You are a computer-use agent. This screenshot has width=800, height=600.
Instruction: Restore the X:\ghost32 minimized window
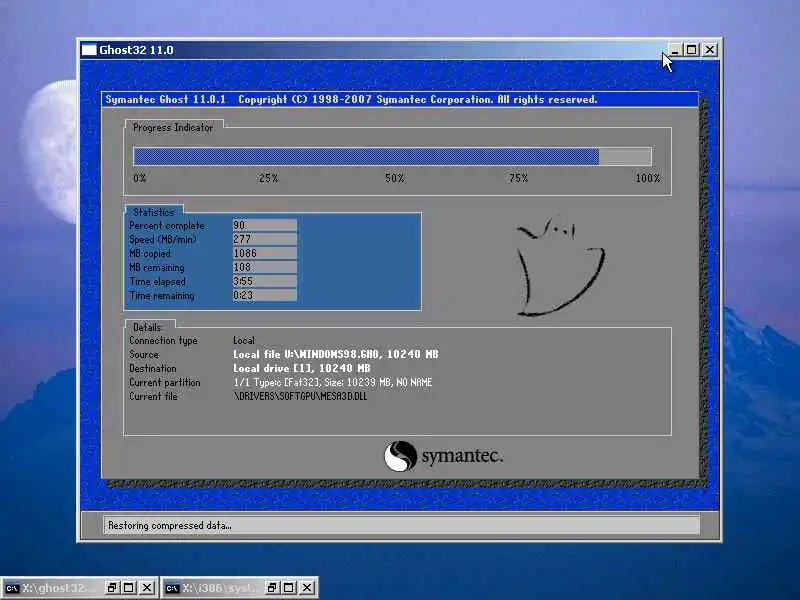[x=112, y=588]
